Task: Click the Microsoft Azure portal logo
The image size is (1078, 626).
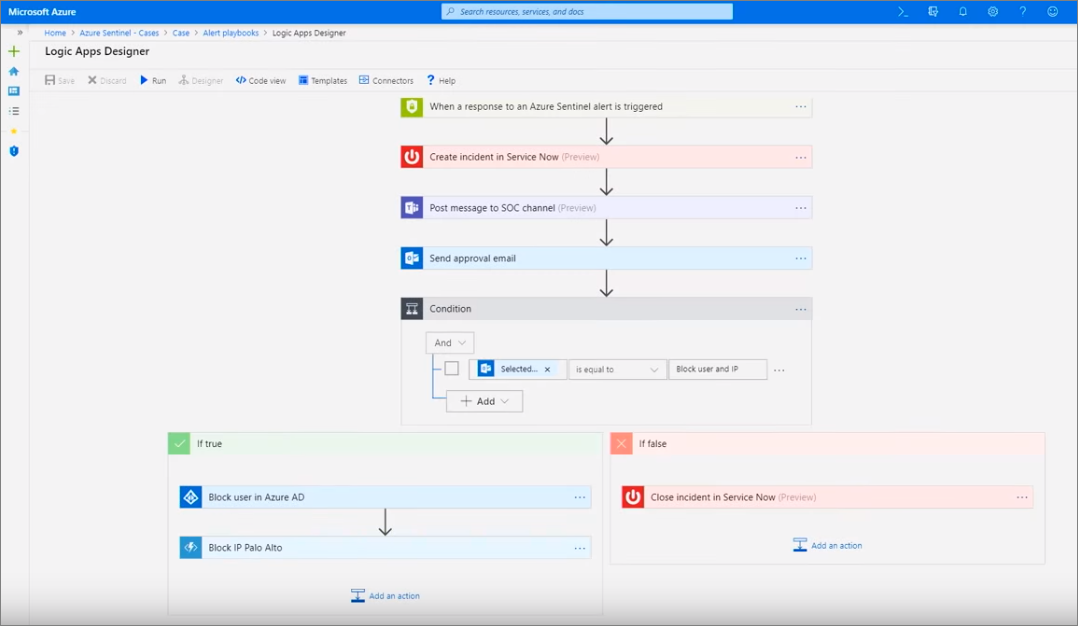Action: pos(42,12)
